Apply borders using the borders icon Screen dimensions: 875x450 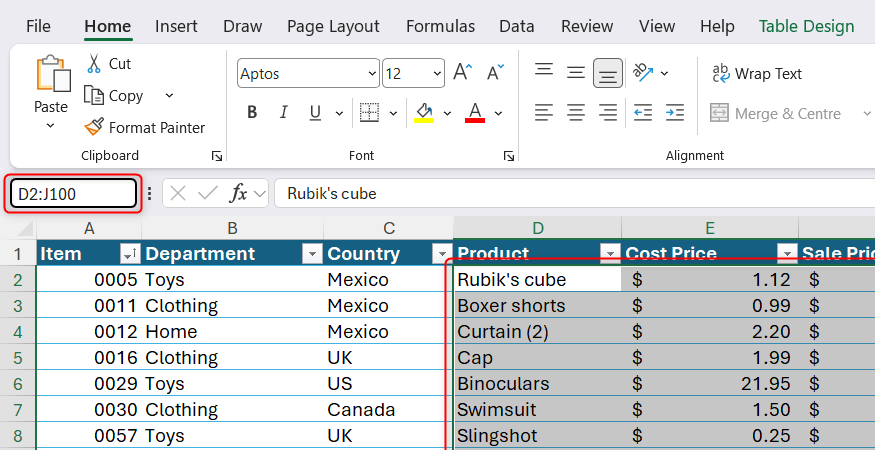click(x=369, y=113)
